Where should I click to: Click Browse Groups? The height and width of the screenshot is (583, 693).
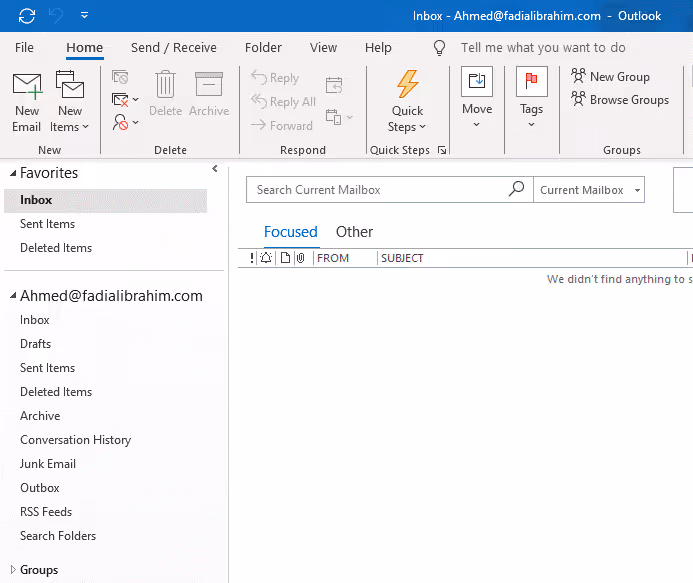(x=620, y=99)
